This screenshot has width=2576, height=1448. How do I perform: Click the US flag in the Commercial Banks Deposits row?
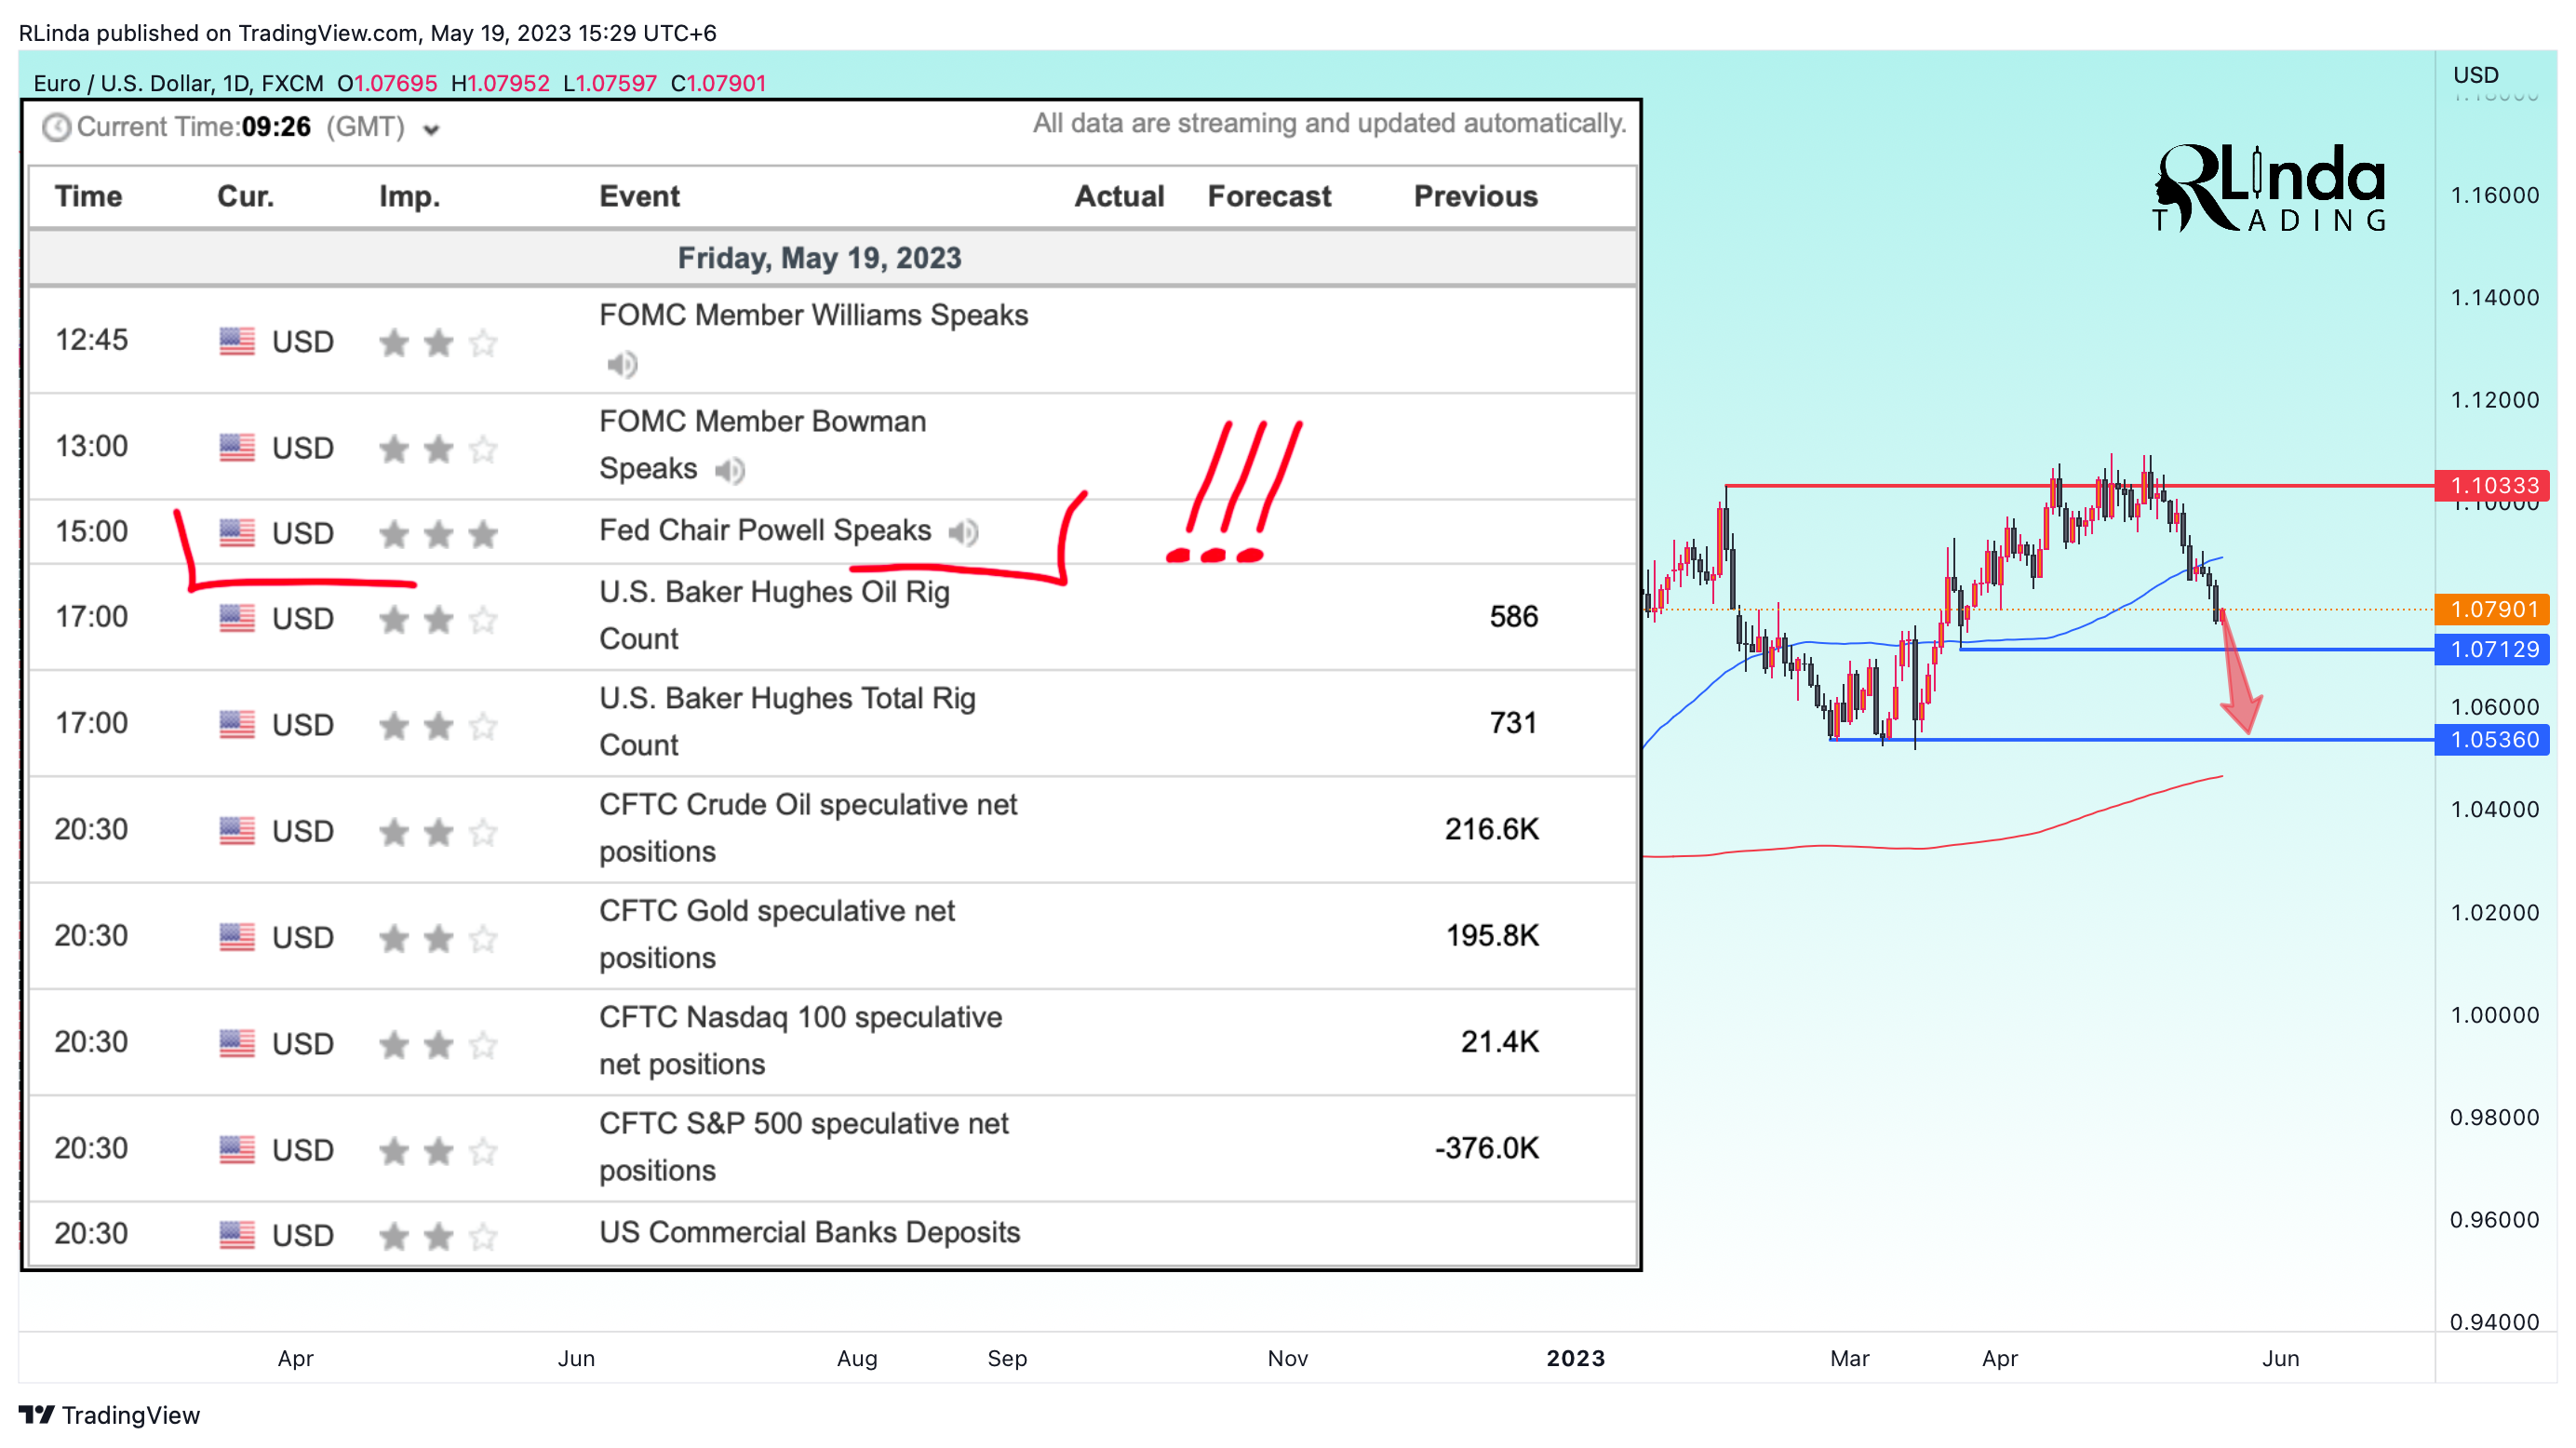pyautogui.click(x=237, y=1235)
